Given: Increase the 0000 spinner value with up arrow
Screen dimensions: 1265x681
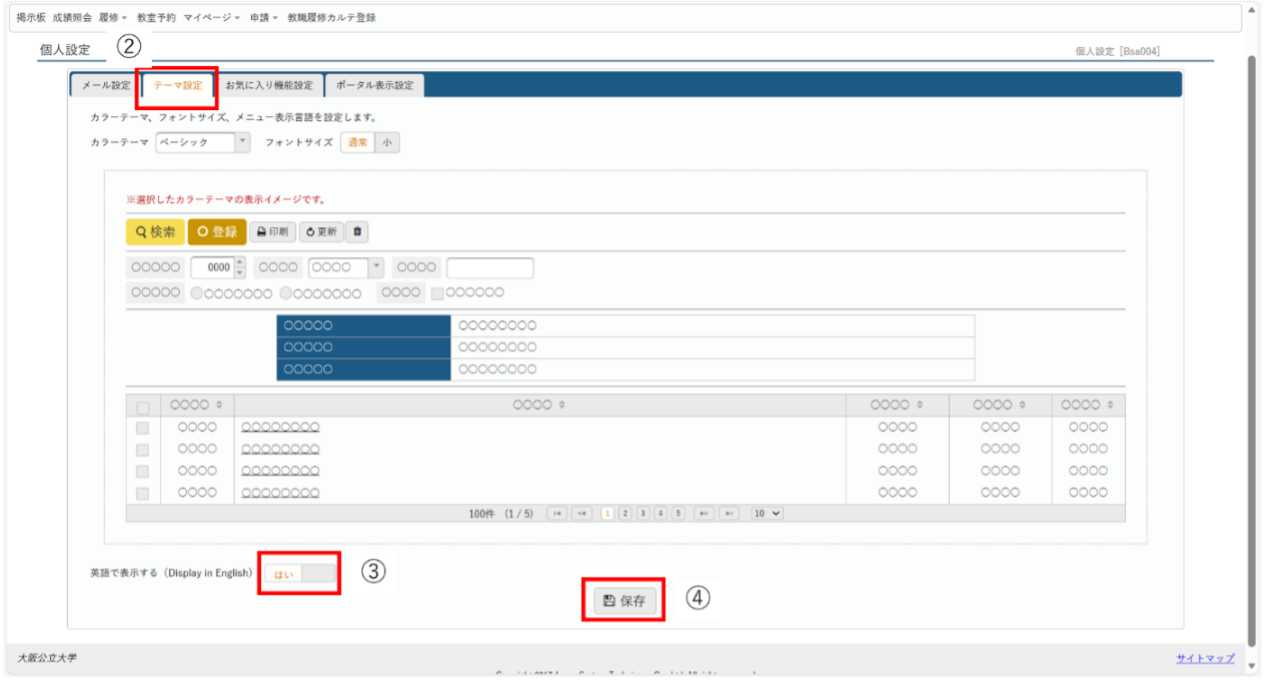Looking at the screenshot, I should pos(239,263).
